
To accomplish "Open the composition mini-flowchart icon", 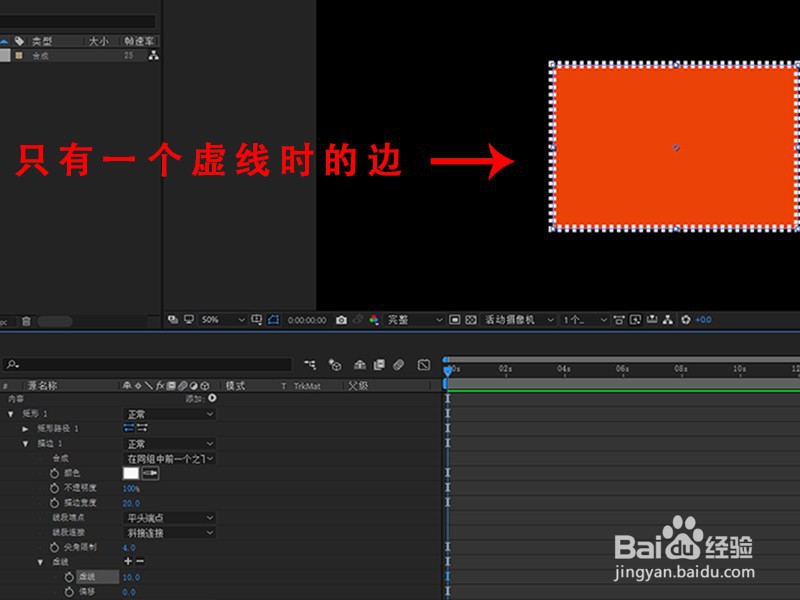I will pyautogui.click(x=310, y=364).
